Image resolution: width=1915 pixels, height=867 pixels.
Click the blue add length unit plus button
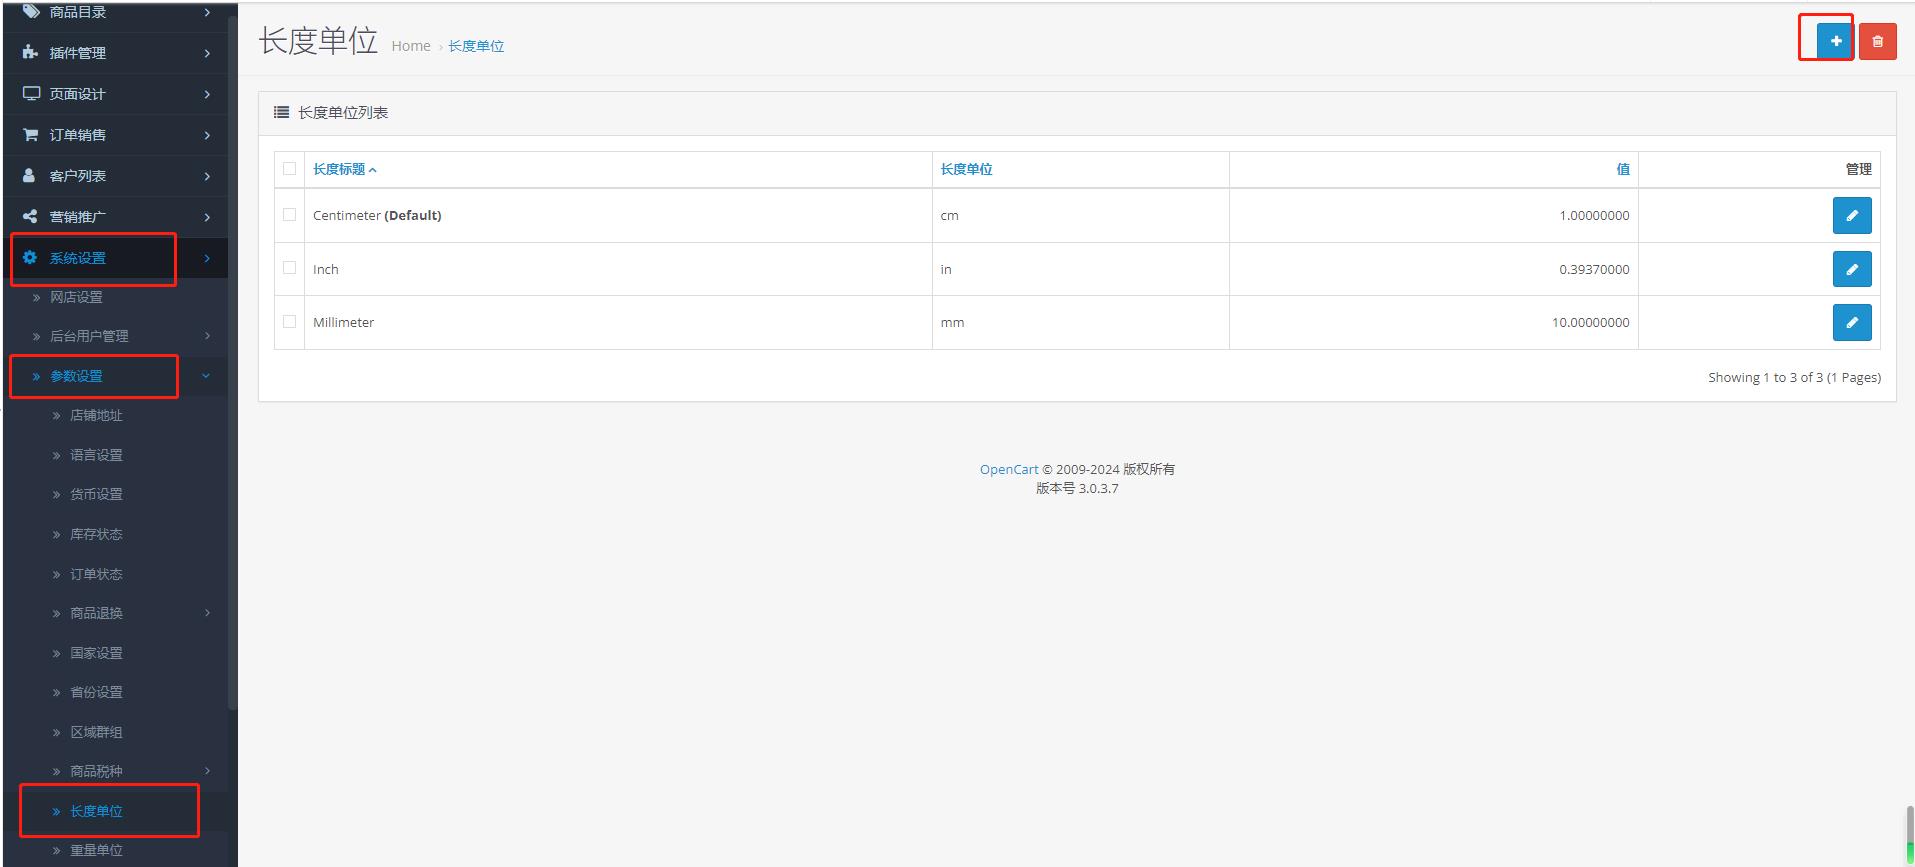pyautogui.click(x=1835, y=41)
